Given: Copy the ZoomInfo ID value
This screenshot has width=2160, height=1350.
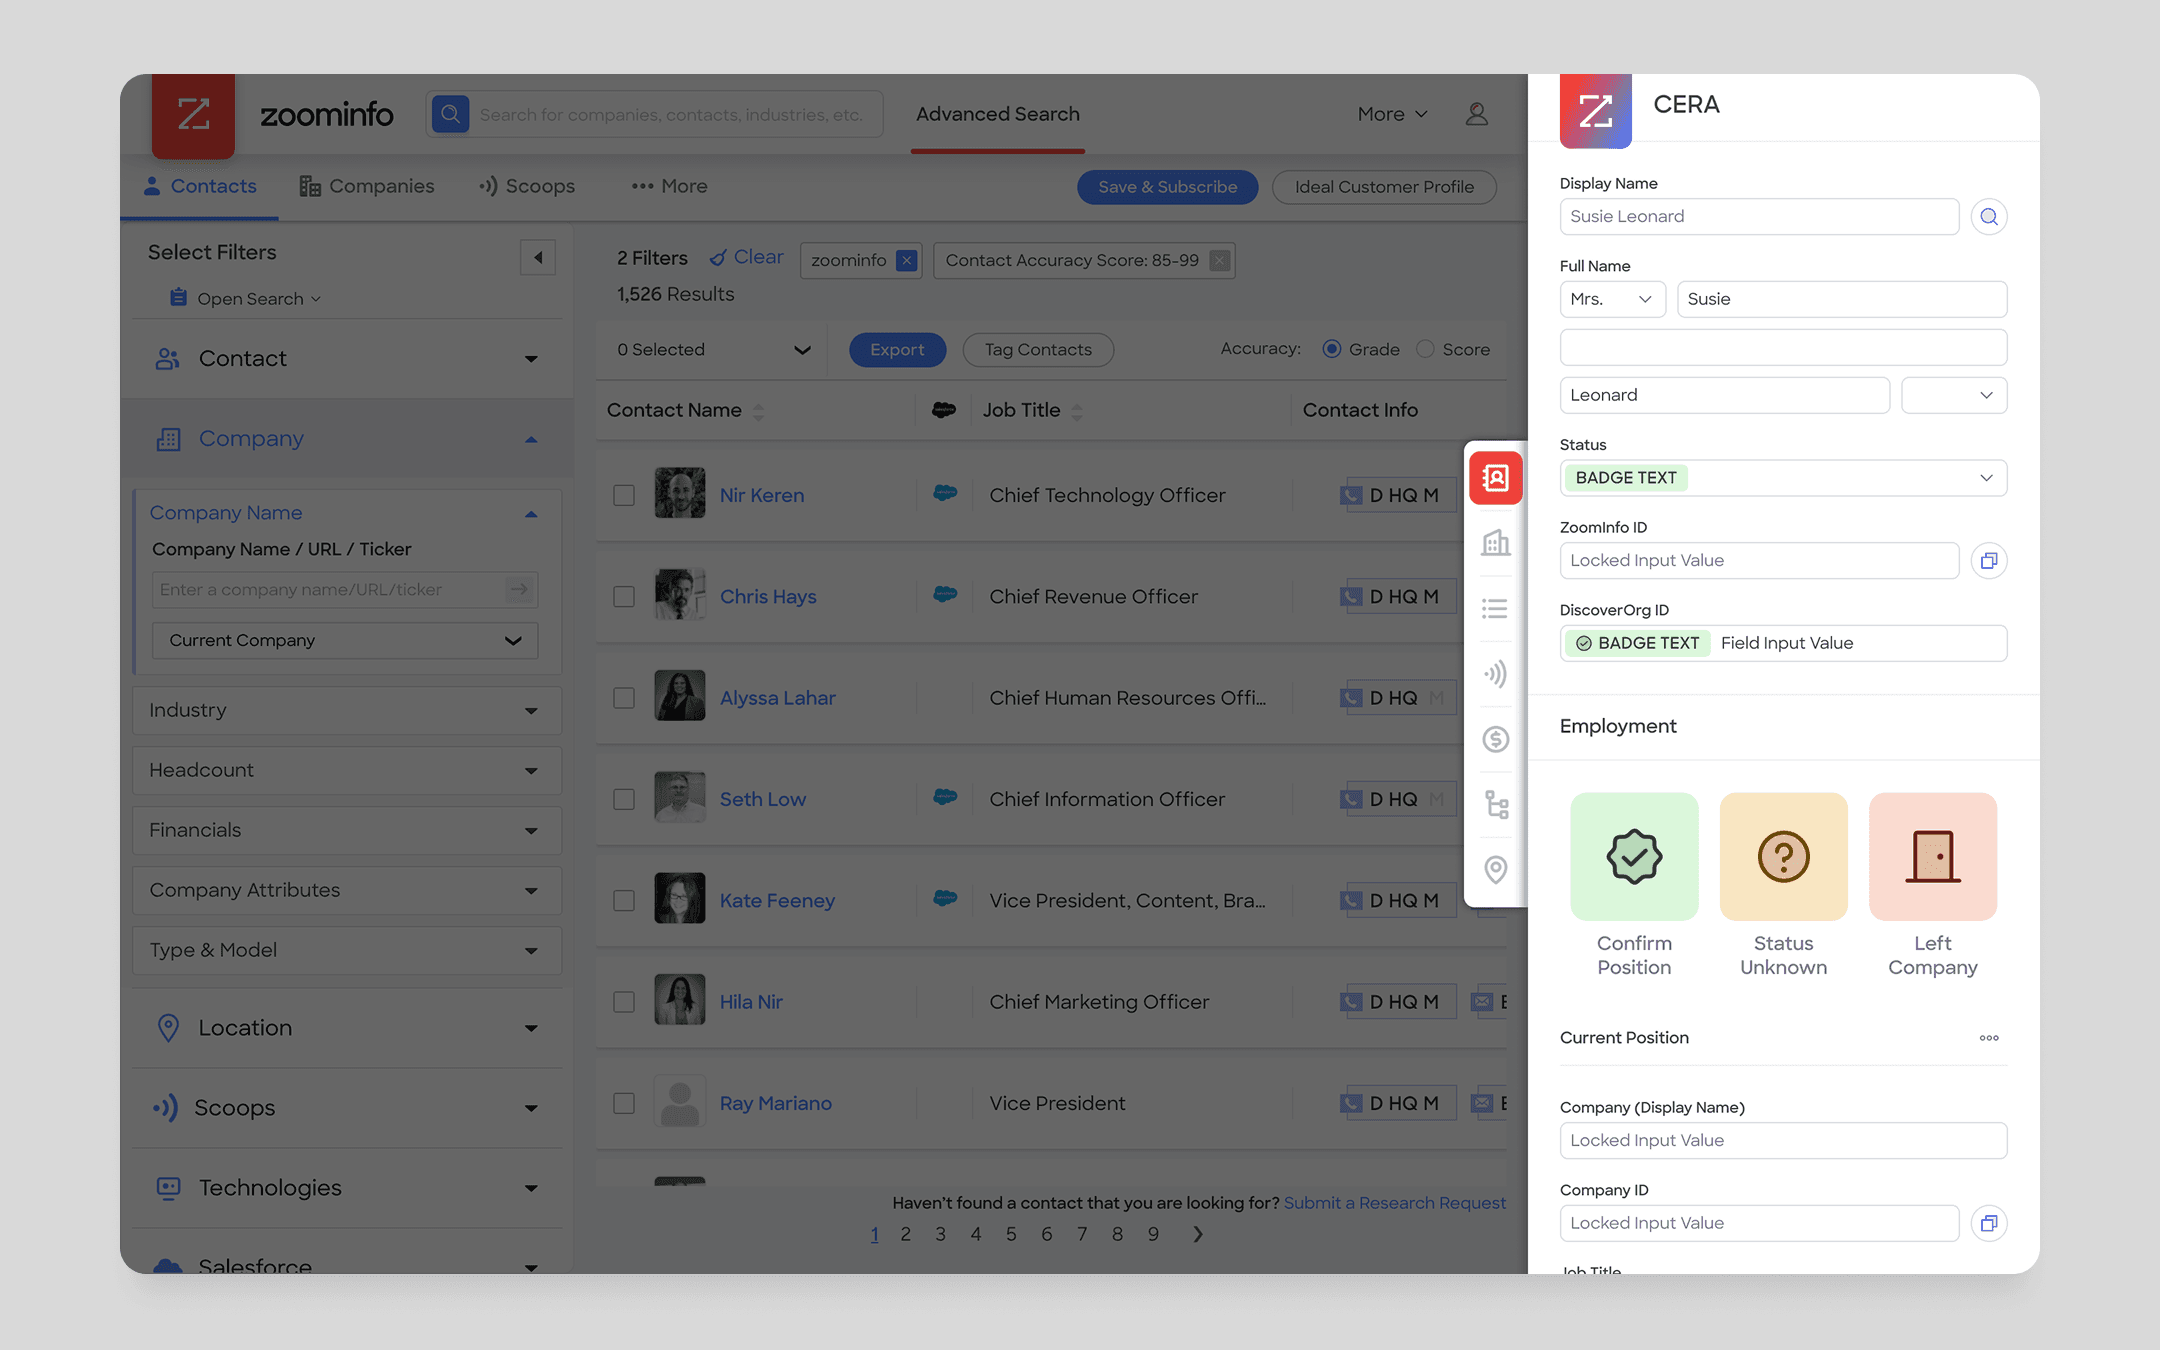Looking at the screenshot, I should 1989,561.
